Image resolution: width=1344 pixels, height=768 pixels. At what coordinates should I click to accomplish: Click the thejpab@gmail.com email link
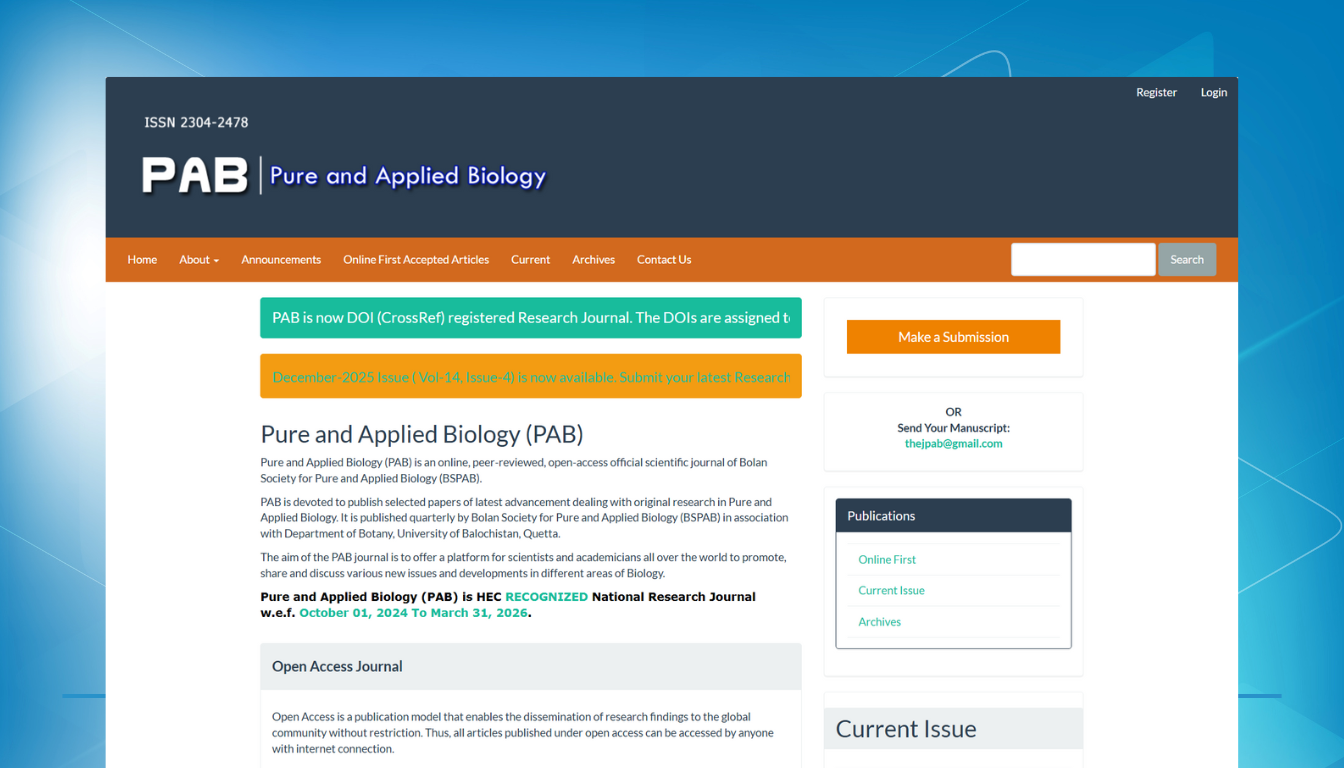pos(953,444)
